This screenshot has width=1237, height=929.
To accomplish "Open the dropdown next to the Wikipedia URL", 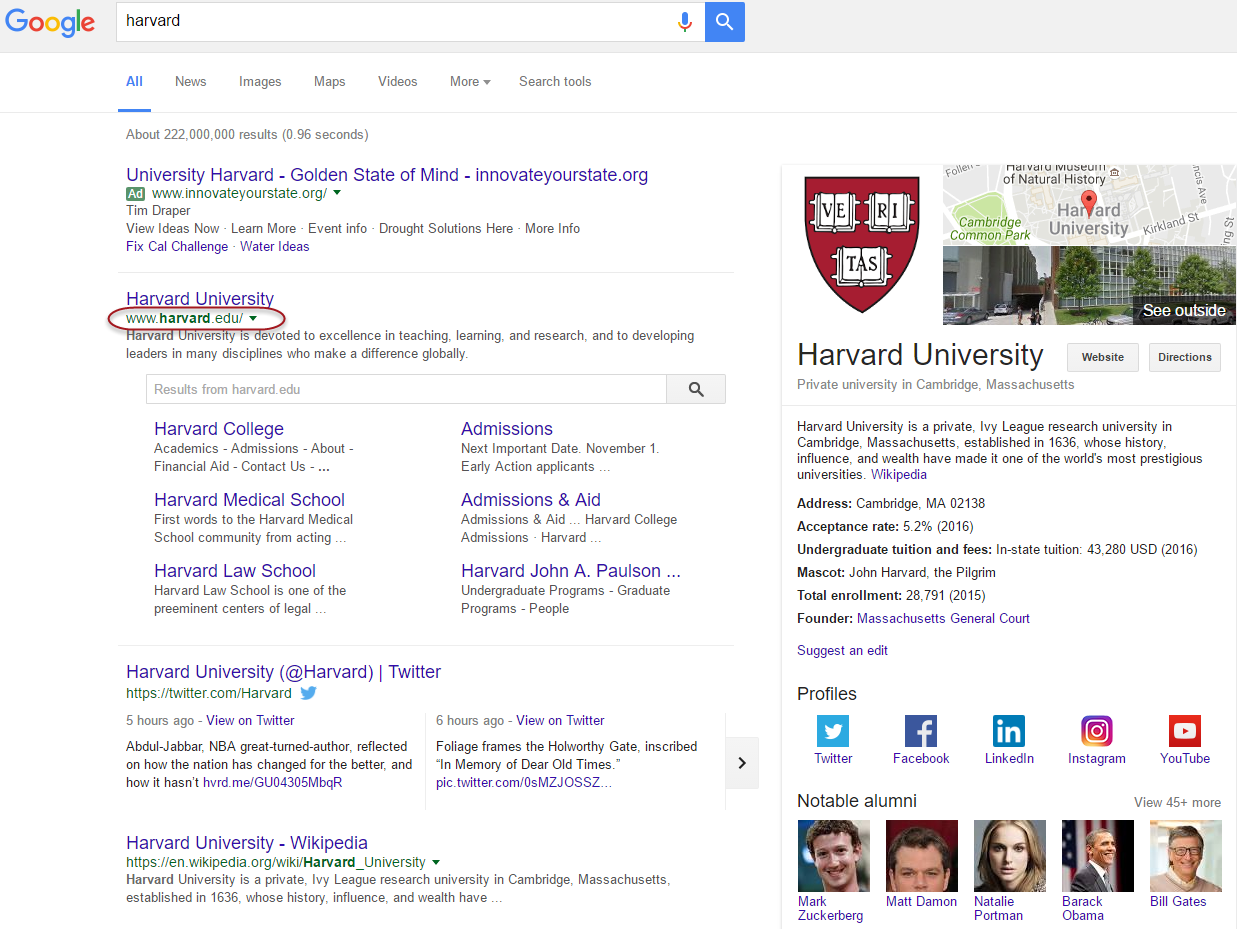I will click(x=436, y=862).
